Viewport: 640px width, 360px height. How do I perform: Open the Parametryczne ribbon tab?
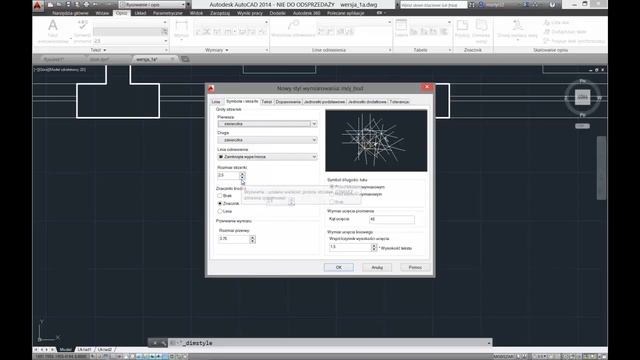pyautogui.click(x=167, y=13)
